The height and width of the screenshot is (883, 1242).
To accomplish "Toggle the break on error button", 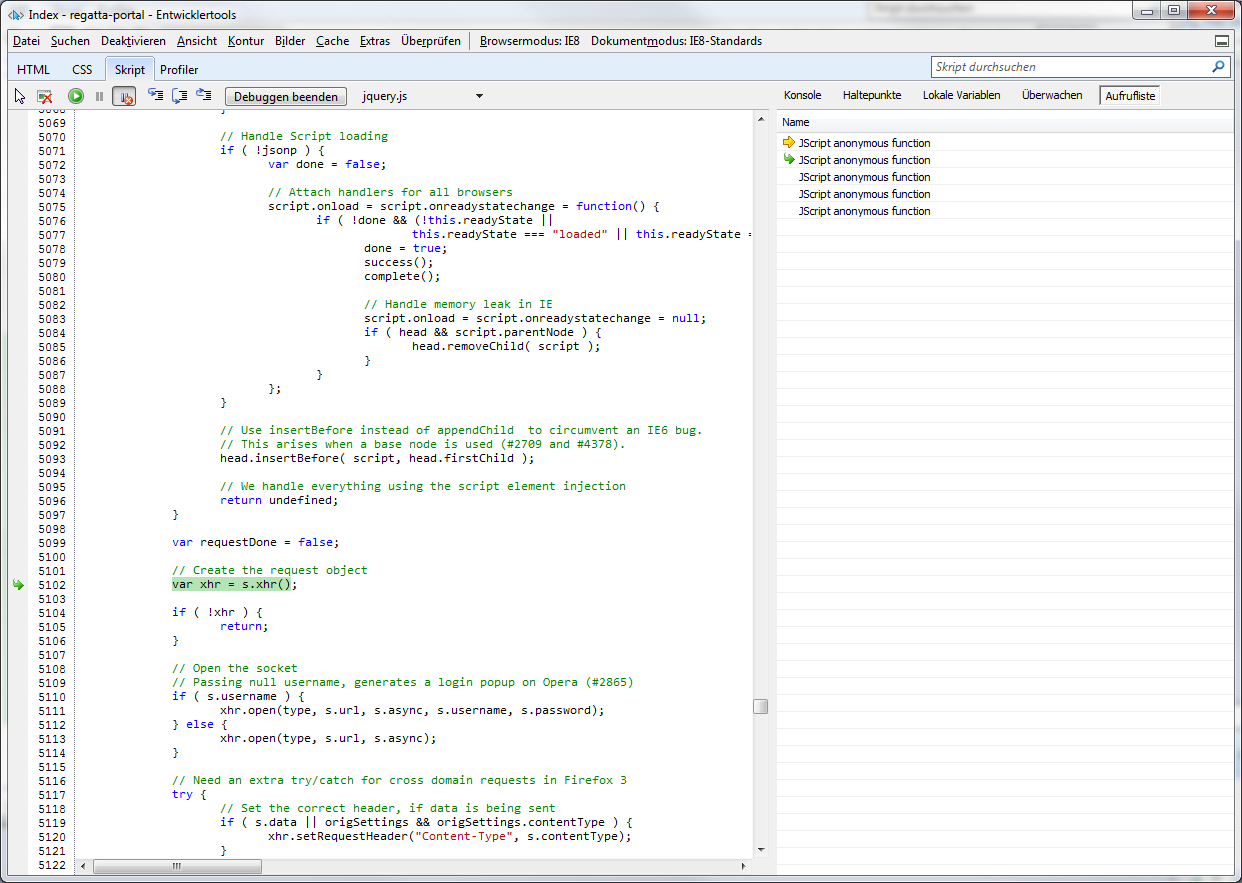I will pyautogui.click(x=124, y=96).
